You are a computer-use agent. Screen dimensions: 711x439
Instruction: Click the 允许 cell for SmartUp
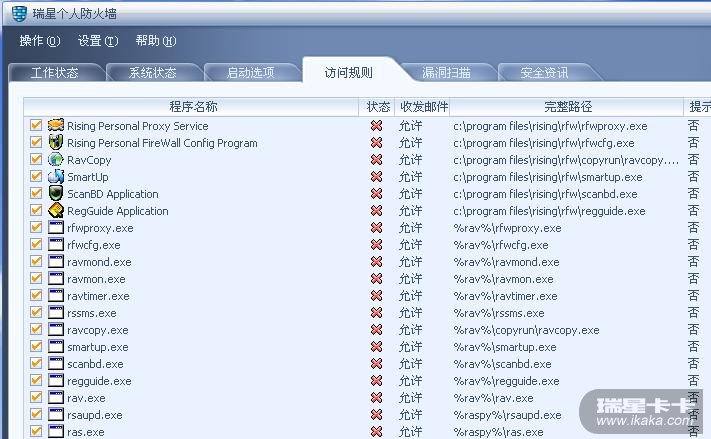[410, 177]
